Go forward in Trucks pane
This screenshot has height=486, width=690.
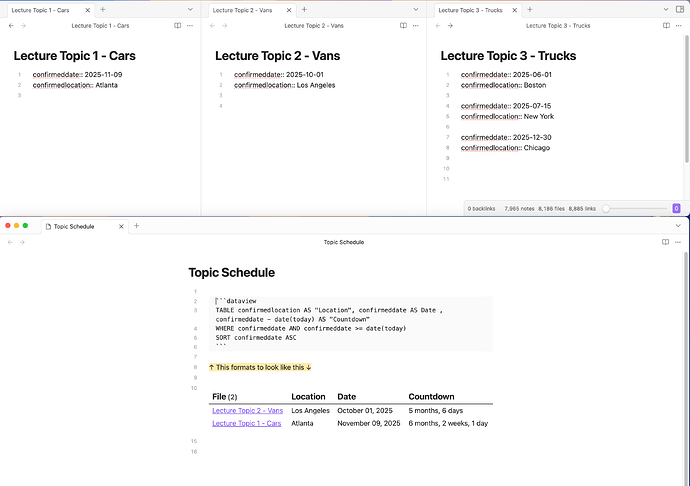point(450,26)
